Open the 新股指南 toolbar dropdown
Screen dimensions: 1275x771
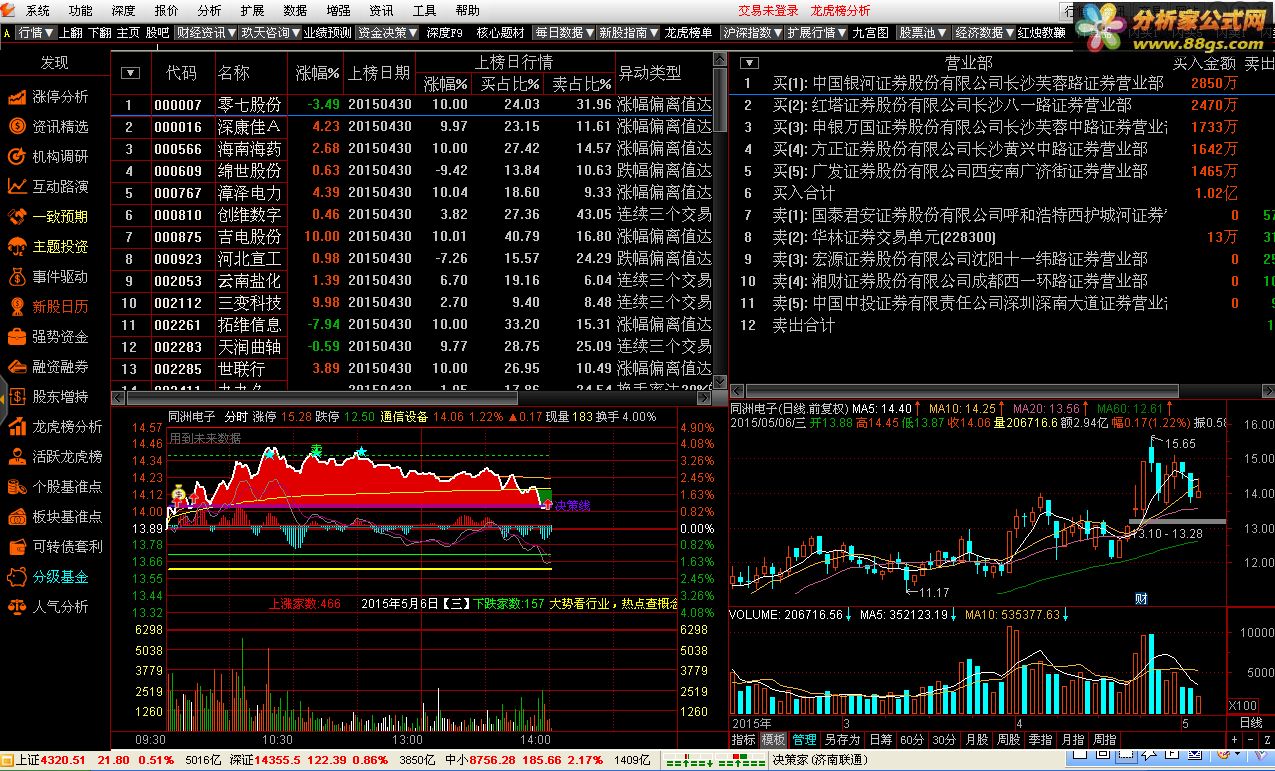click(x=628, y=32)
